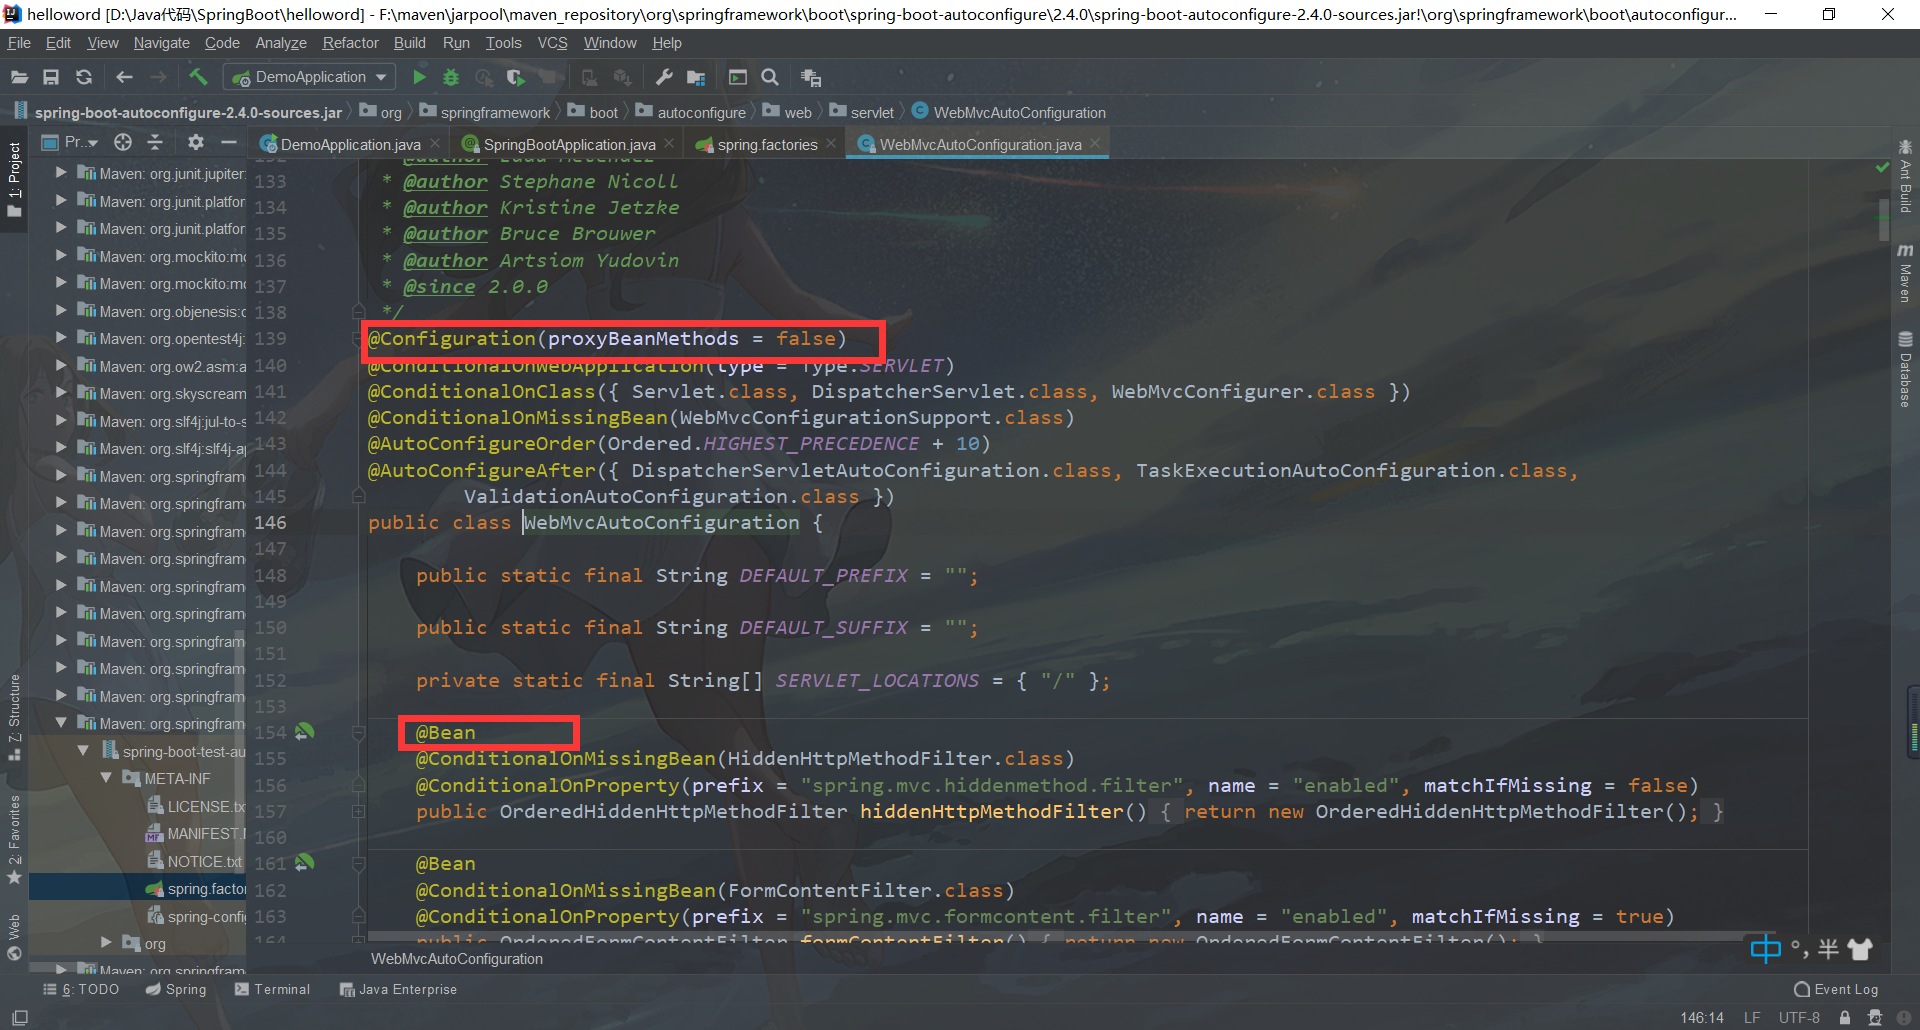Viewport: 1920px width, 1030px height.
Task: Open Project Structure folder-grid icon
Action: pos(696,77)
